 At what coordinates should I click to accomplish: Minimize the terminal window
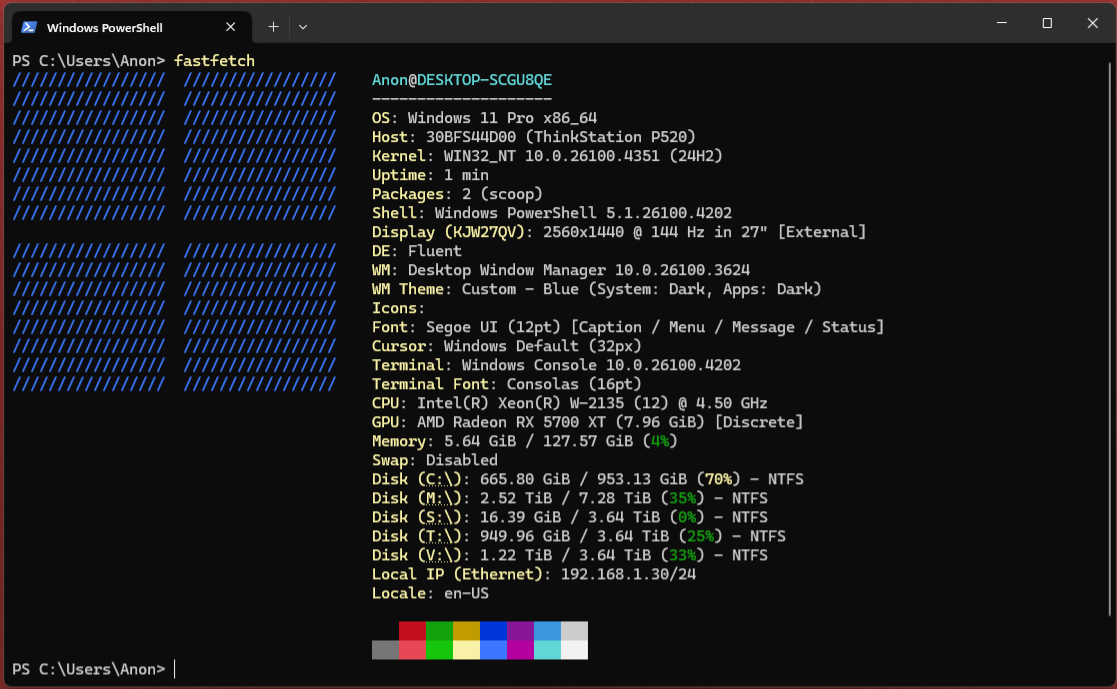pyautogui.click(x=1002, y=23)
